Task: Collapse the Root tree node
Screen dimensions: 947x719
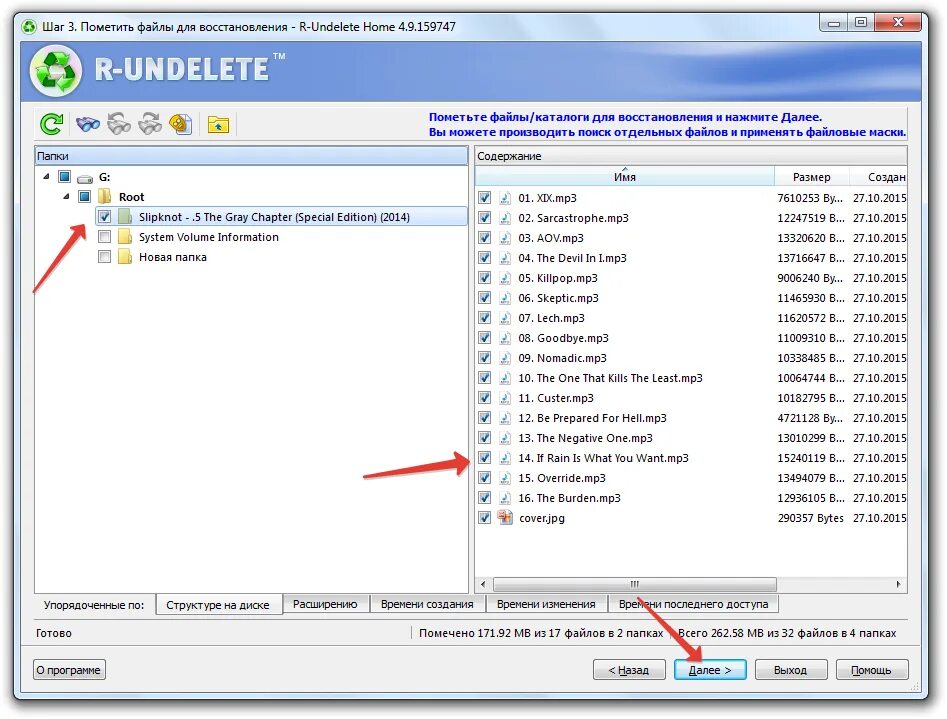Action: click(x=66, y=196)
